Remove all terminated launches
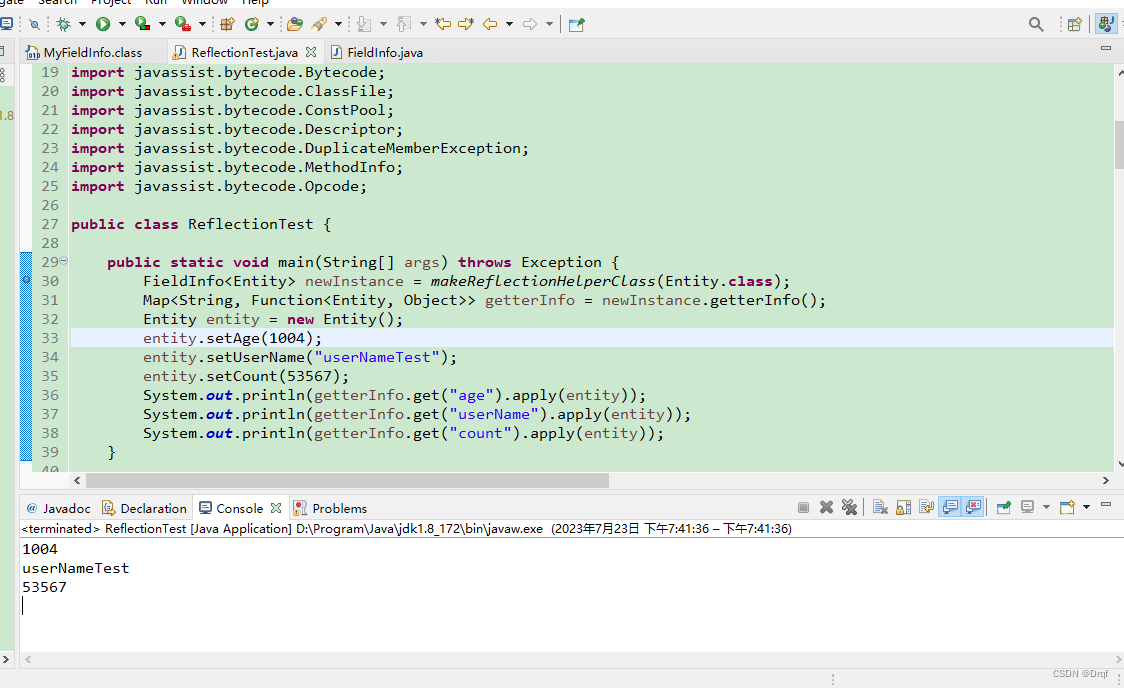 (x=849, y=507)
